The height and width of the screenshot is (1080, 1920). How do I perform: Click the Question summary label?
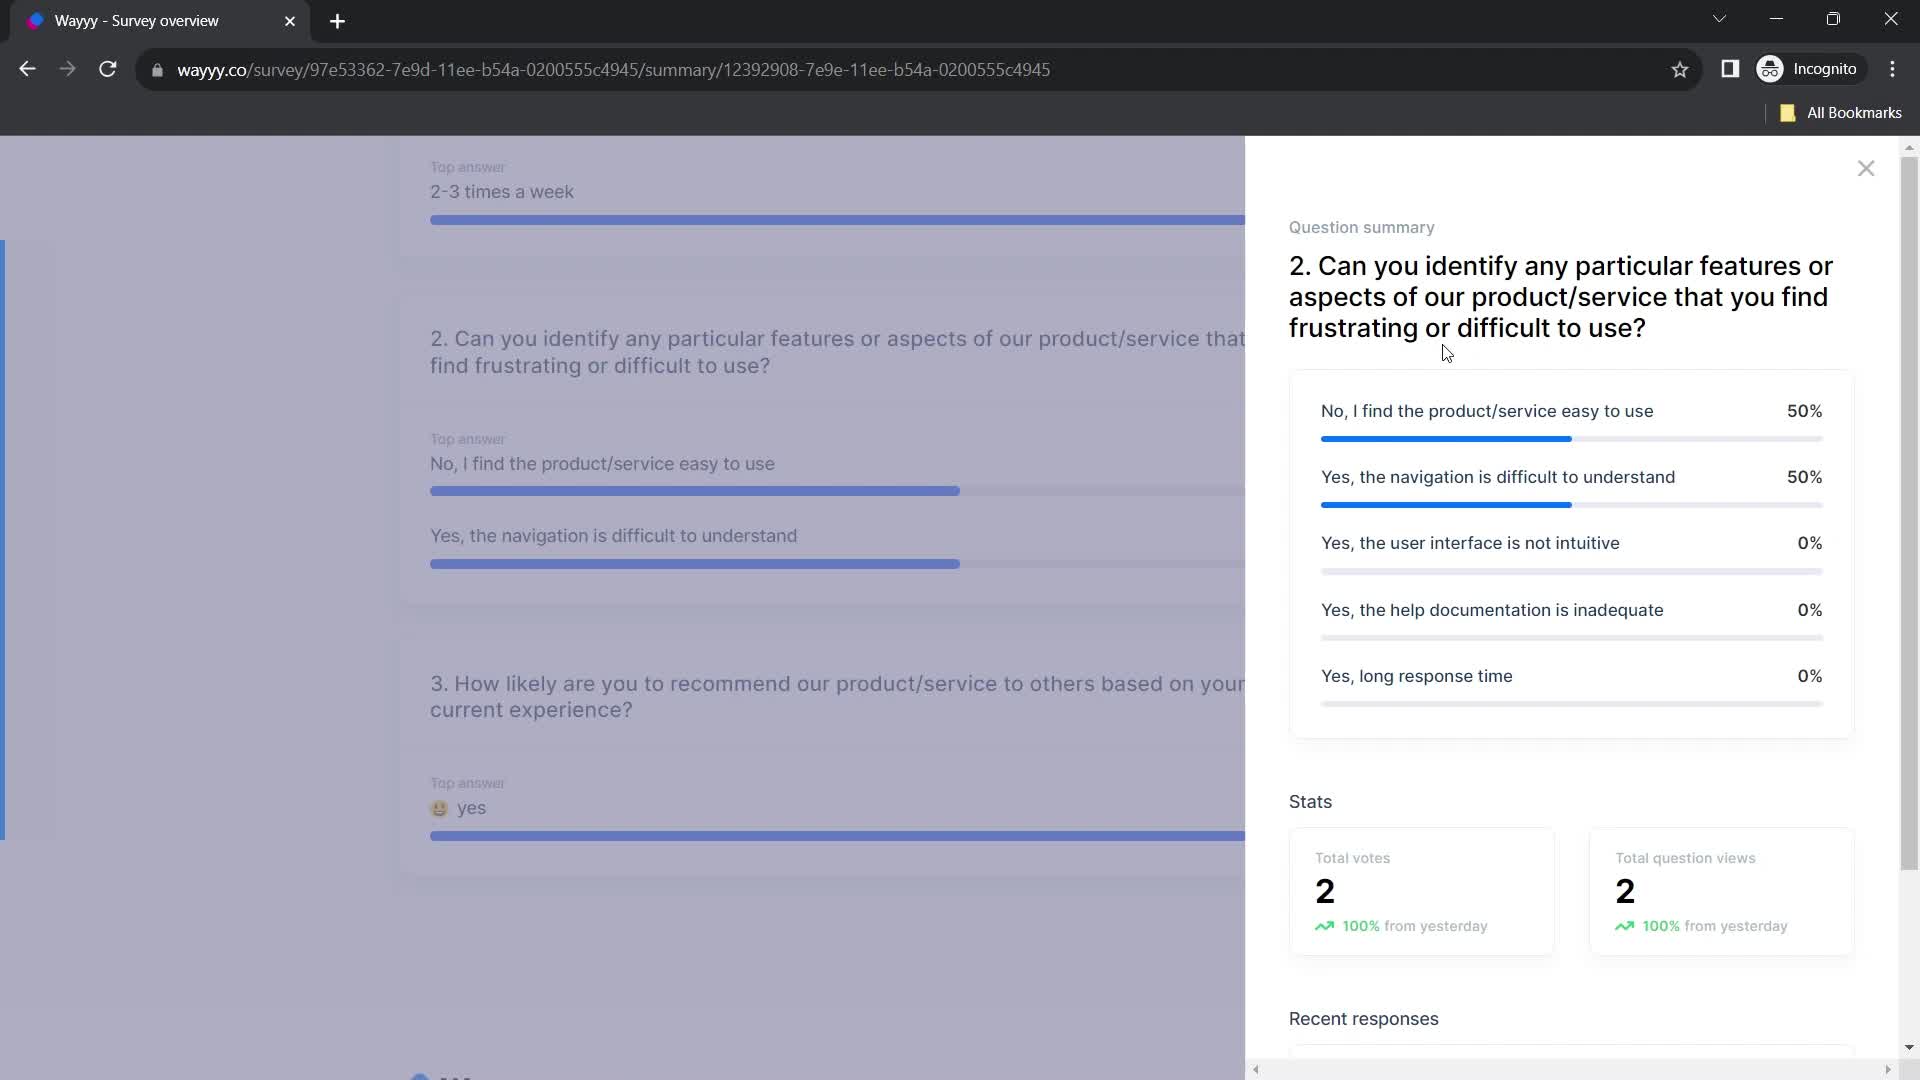tap(1361, 227)
